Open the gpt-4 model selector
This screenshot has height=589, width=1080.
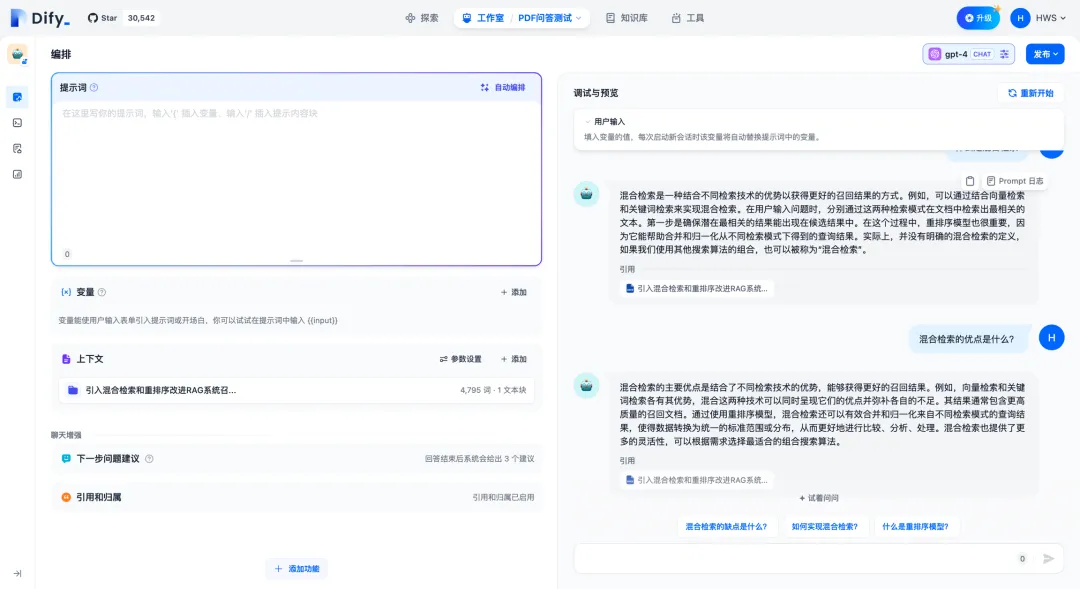point(957,54)
